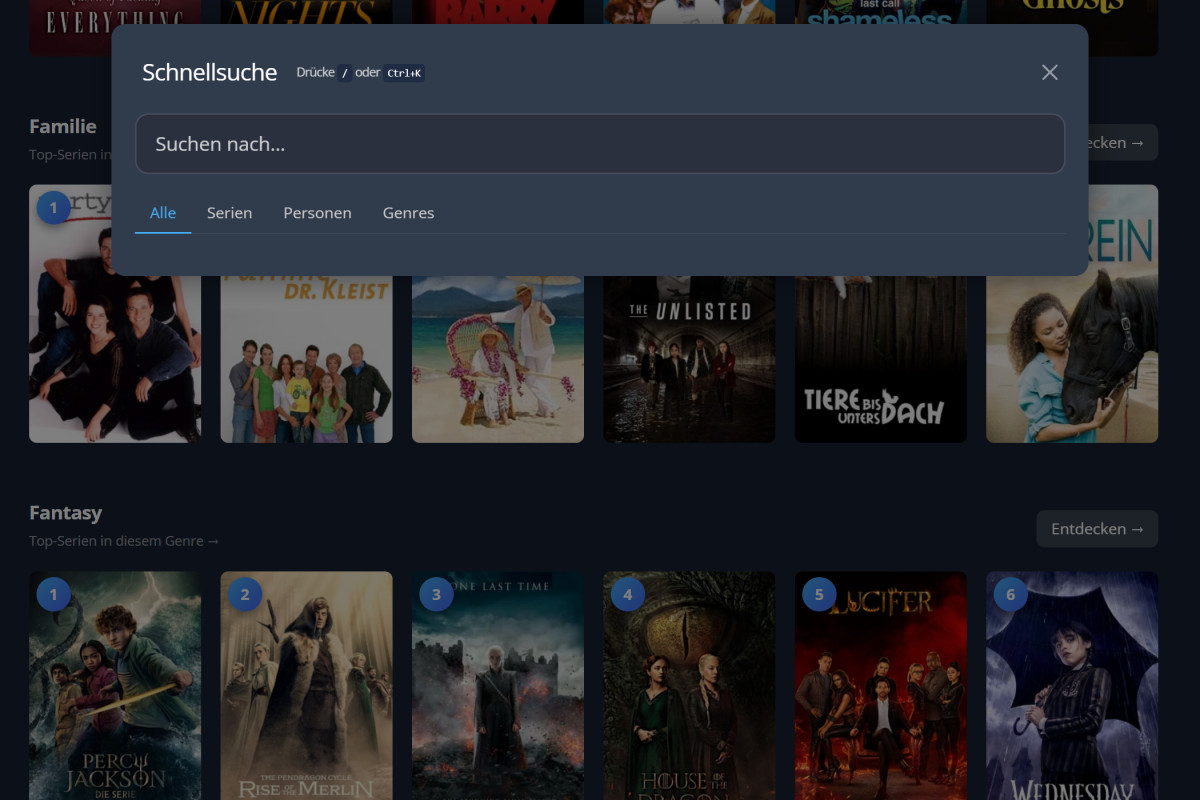Open the Personen tab

pyautogui.click(x=317, y=213)
